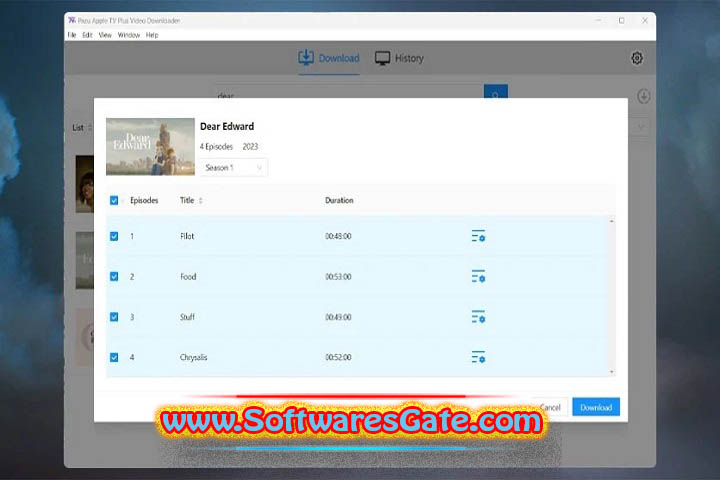
Task: Open settings for episode 2 Food
Action: click(478, 277)
